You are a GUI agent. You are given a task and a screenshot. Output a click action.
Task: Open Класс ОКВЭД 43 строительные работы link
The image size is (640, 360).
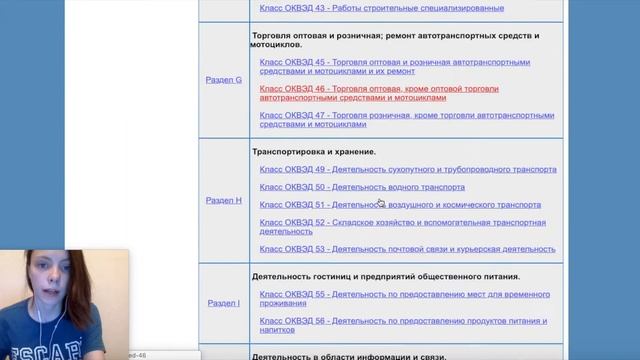tap(382, 8)
